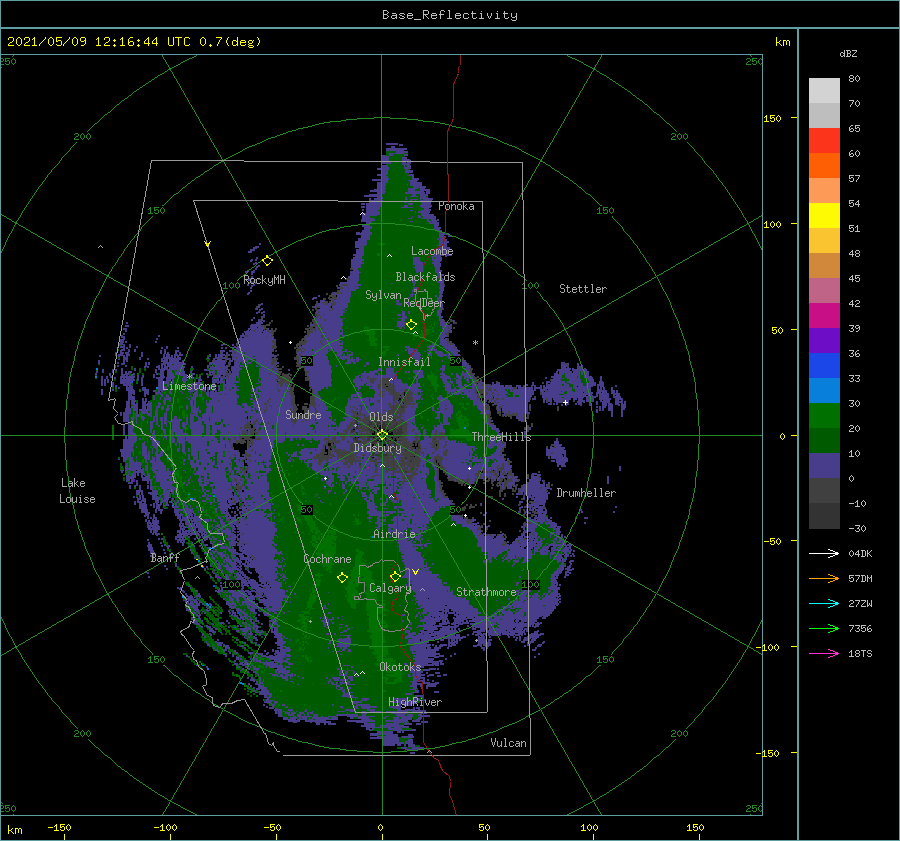Click the km label at top right

(x=782, y=42)
